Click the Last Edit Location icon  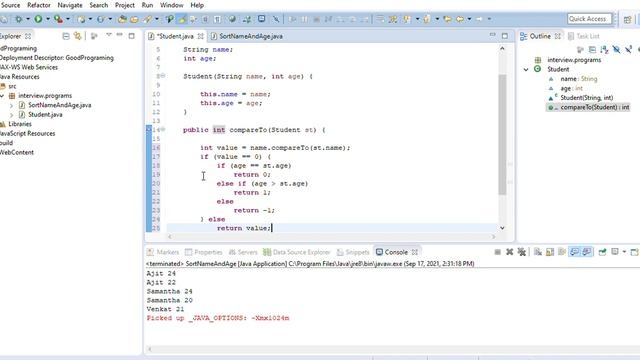(448, 19)
